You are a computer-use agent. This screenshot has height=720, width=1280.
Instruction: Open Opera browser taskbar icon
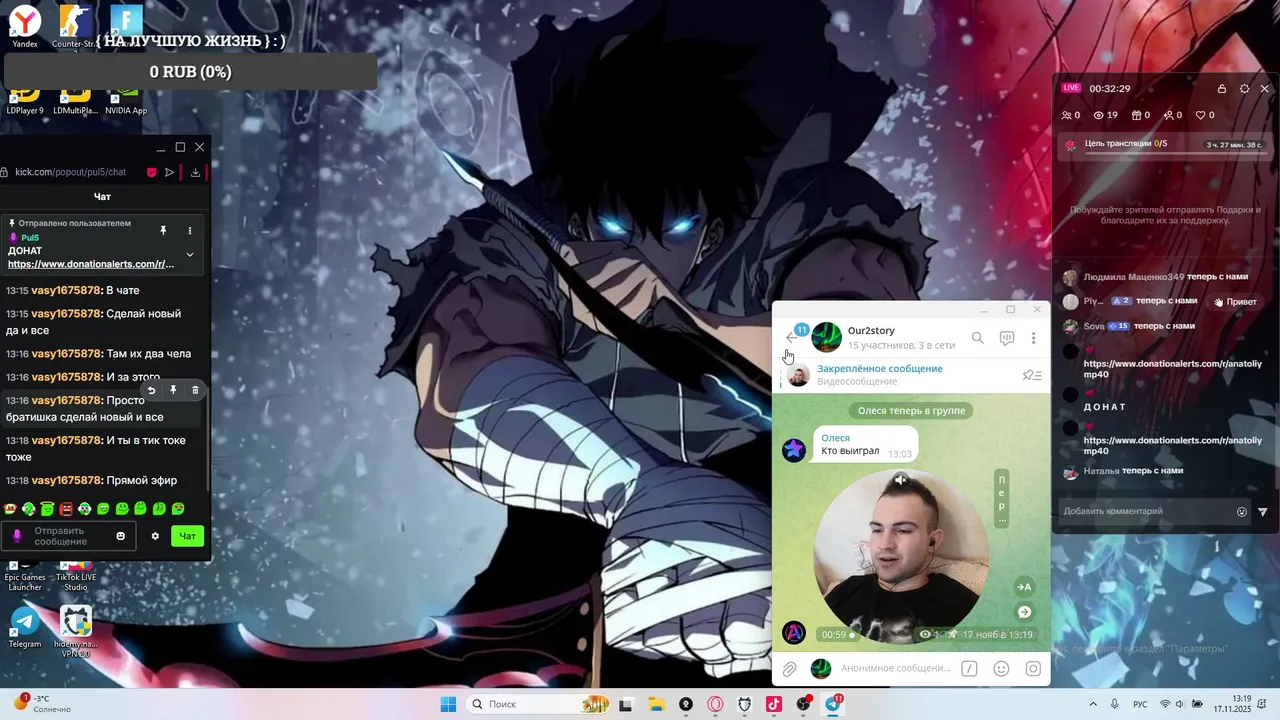pyautogui.click(x=715, y=704)
